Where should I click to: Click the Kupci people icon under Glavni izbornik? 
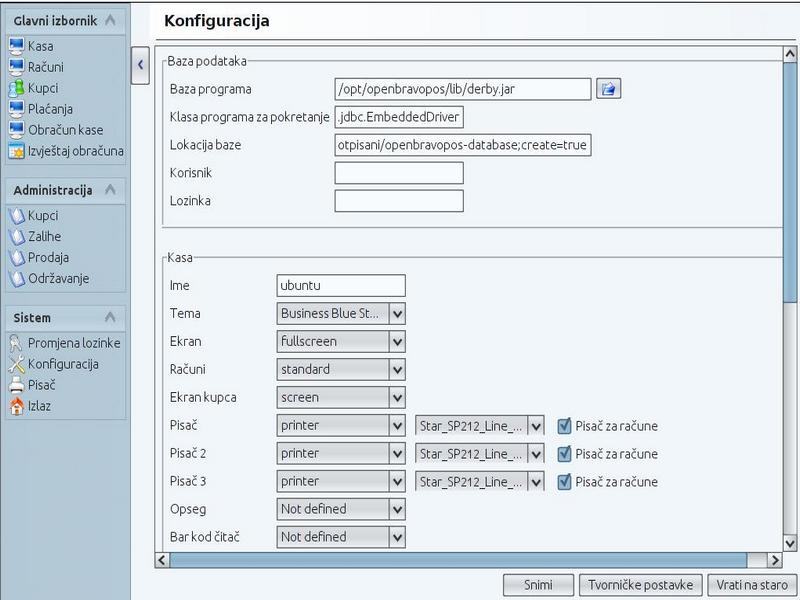point(16,88)
